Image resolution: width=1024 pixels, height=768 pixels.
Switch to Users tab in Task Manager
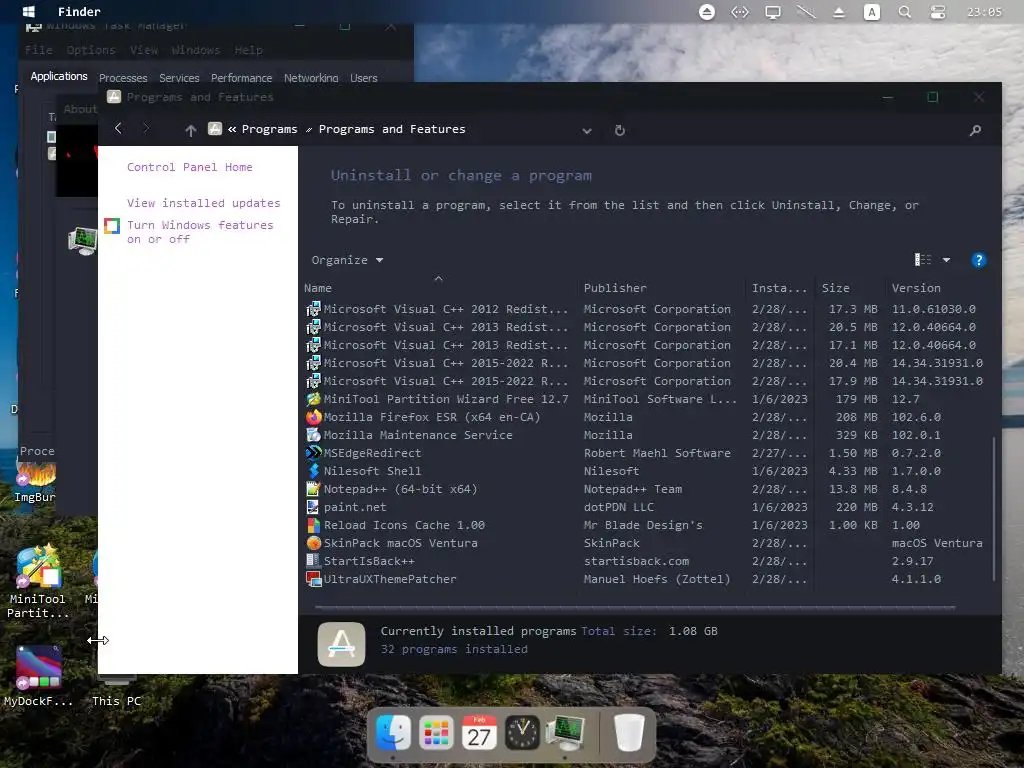point(364,78)
